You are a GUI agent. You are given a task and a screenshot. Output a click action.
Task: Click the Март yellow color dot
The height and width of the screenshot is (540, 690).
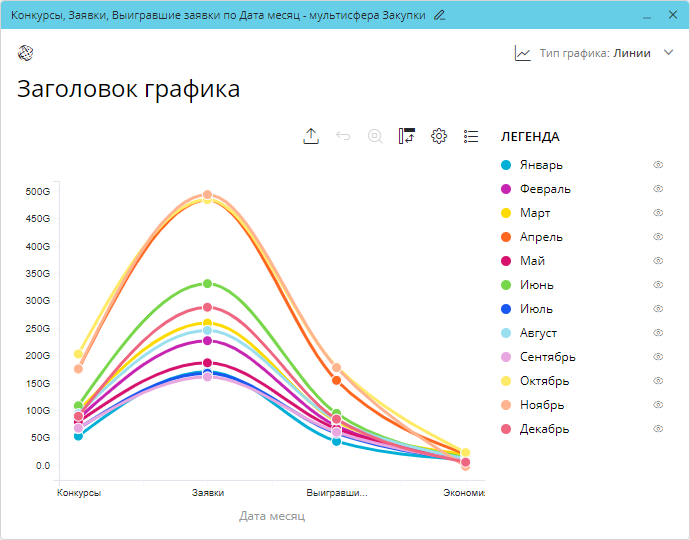click(506, 213)
